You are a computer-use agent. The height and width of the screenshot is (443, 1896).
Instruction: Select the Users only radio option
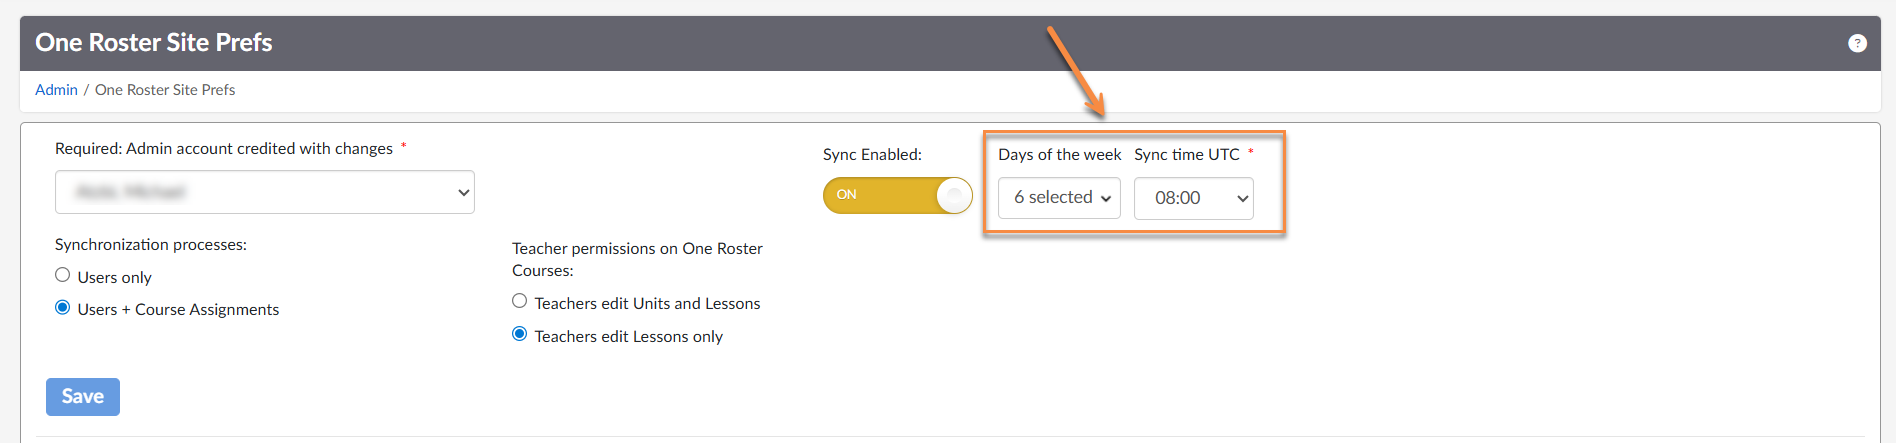coord(63,275)
